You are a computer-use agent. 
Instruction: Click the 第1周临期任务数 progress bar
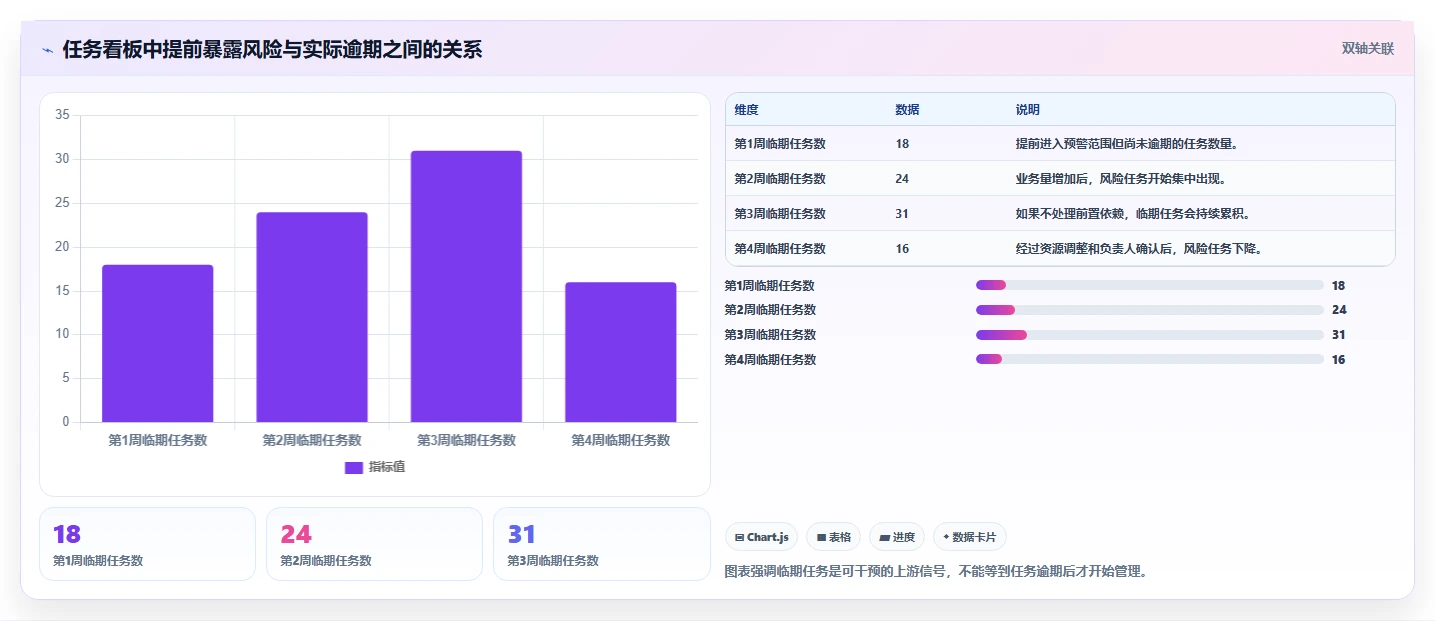click(x=1150, y=285)
